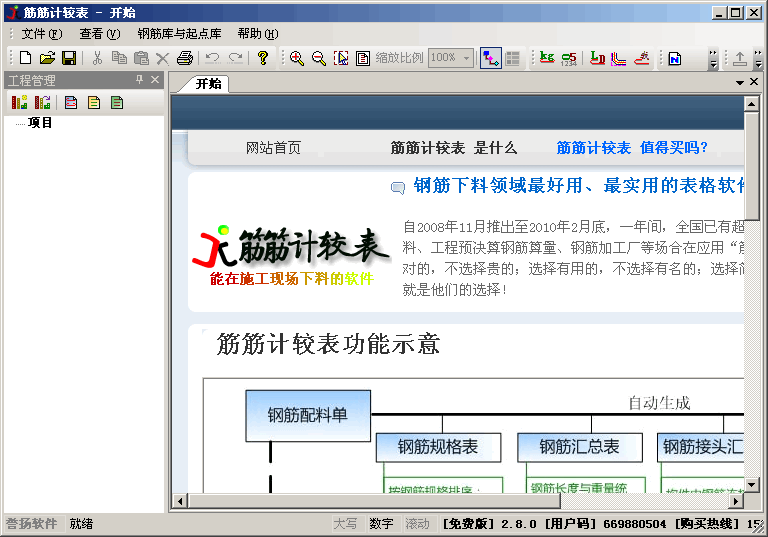
Task: Expand the toolbar overflow chevron next to N icon
Action: [713, 58]
